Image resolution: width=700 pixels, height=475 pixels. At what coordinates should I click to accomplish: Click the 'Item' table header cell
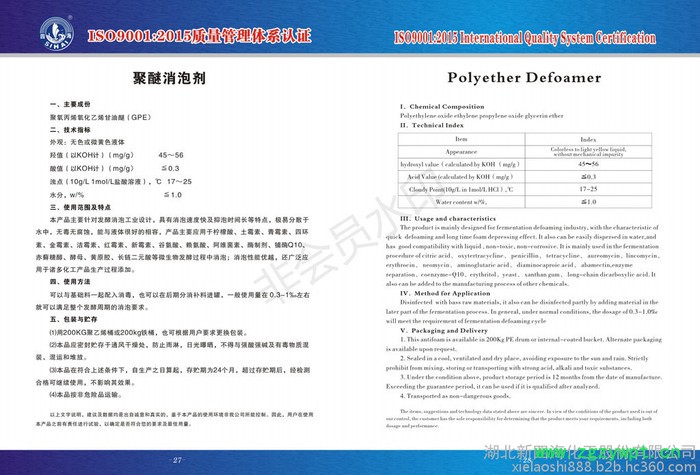[461, 139]
